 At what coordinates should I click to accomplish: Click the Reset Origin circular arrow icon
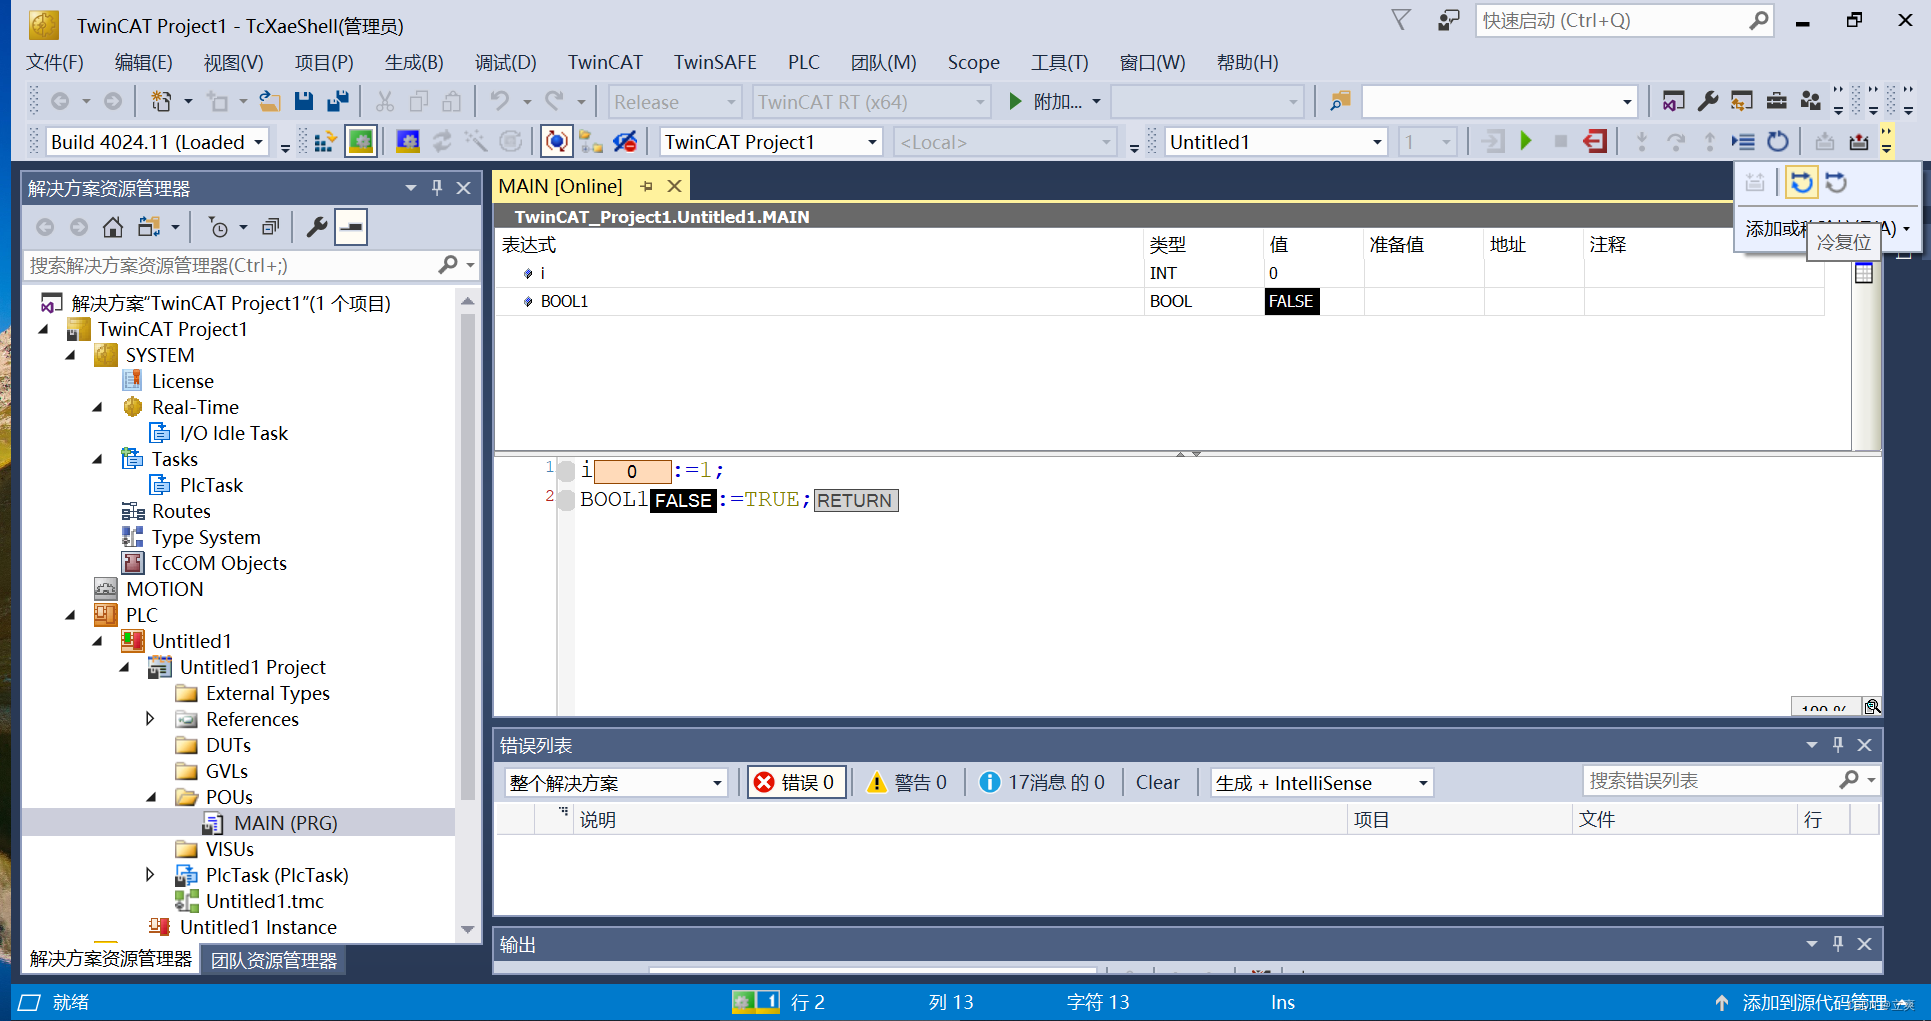pos(1777,142)
